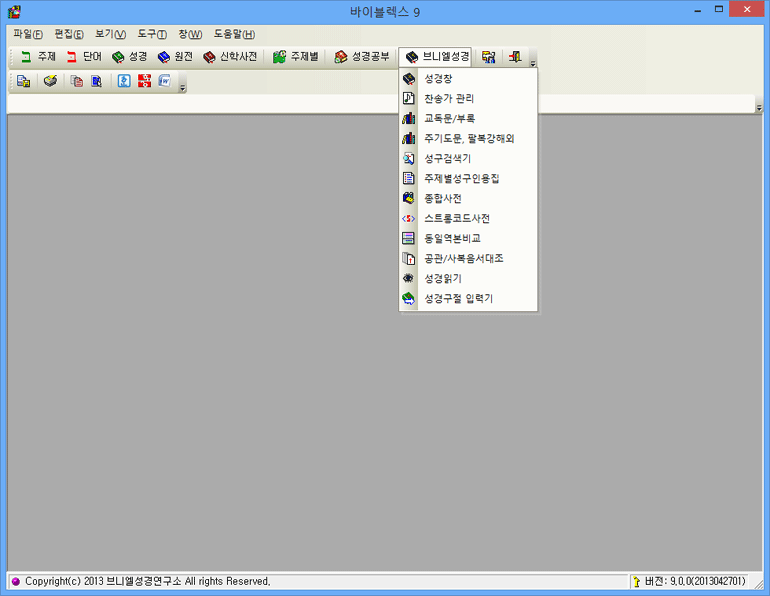Click the settings window icon after 브니엘성경
Screen dimensions: 770x596
[488, 57]
